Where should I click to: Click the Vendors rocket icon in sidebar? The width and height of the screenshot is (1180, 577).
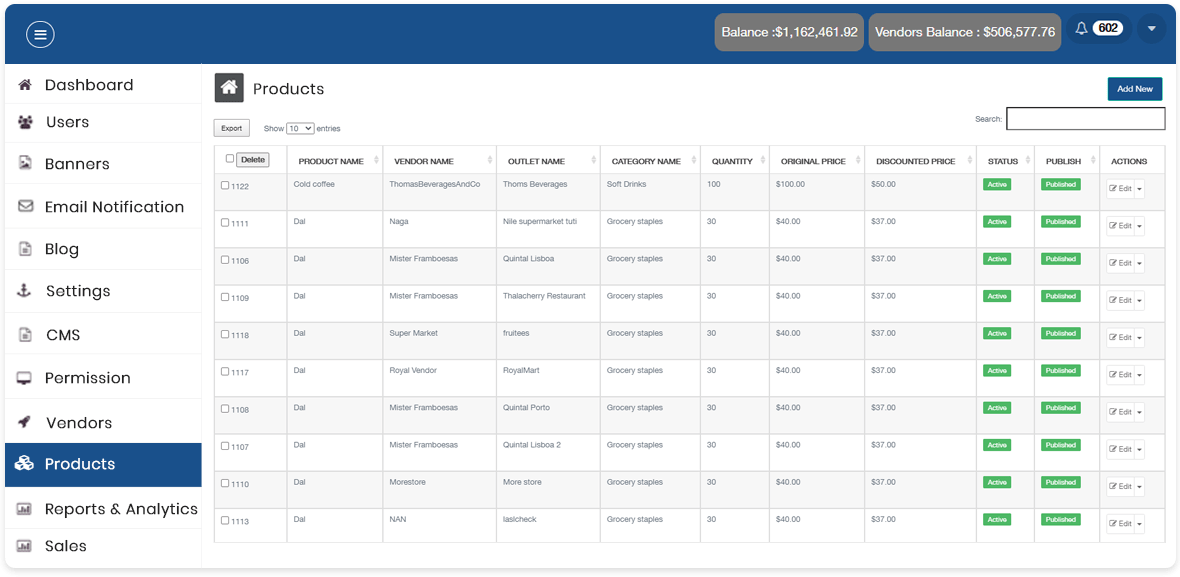(25, 423)
